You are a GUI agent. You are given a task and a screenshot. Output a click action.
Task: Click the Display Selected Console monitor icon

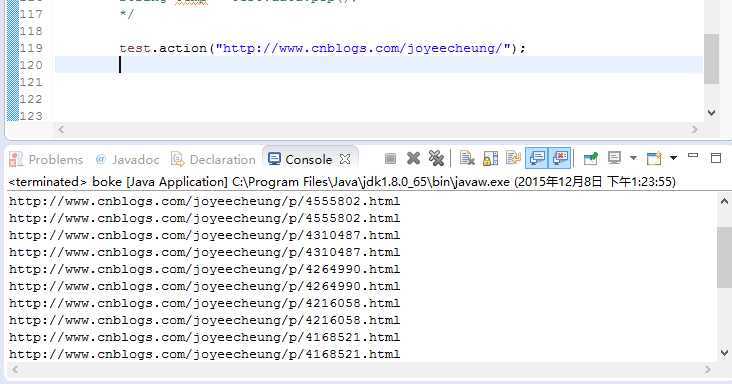[614, 159]
